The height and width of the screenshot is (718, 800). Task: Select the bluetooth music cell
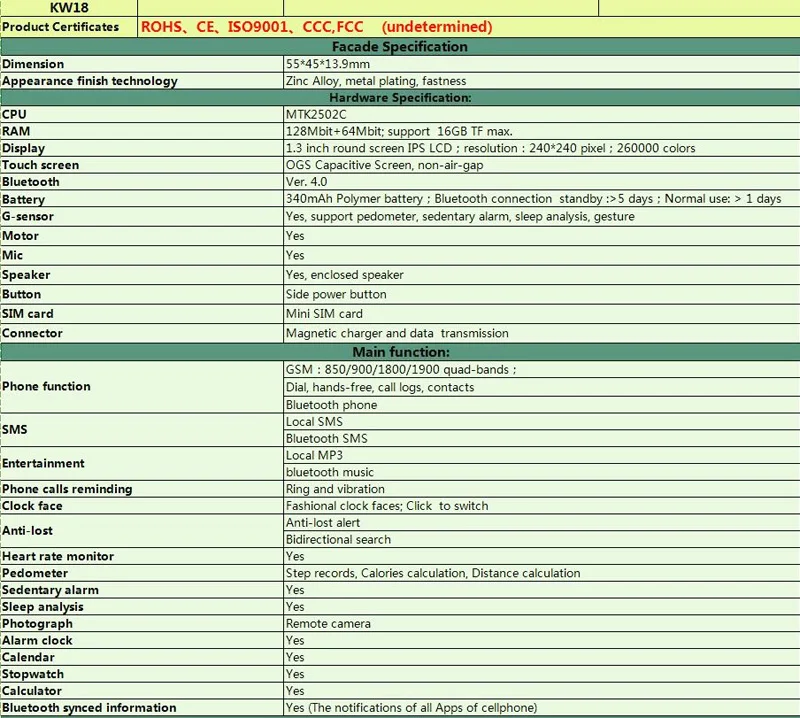(542, 472)
